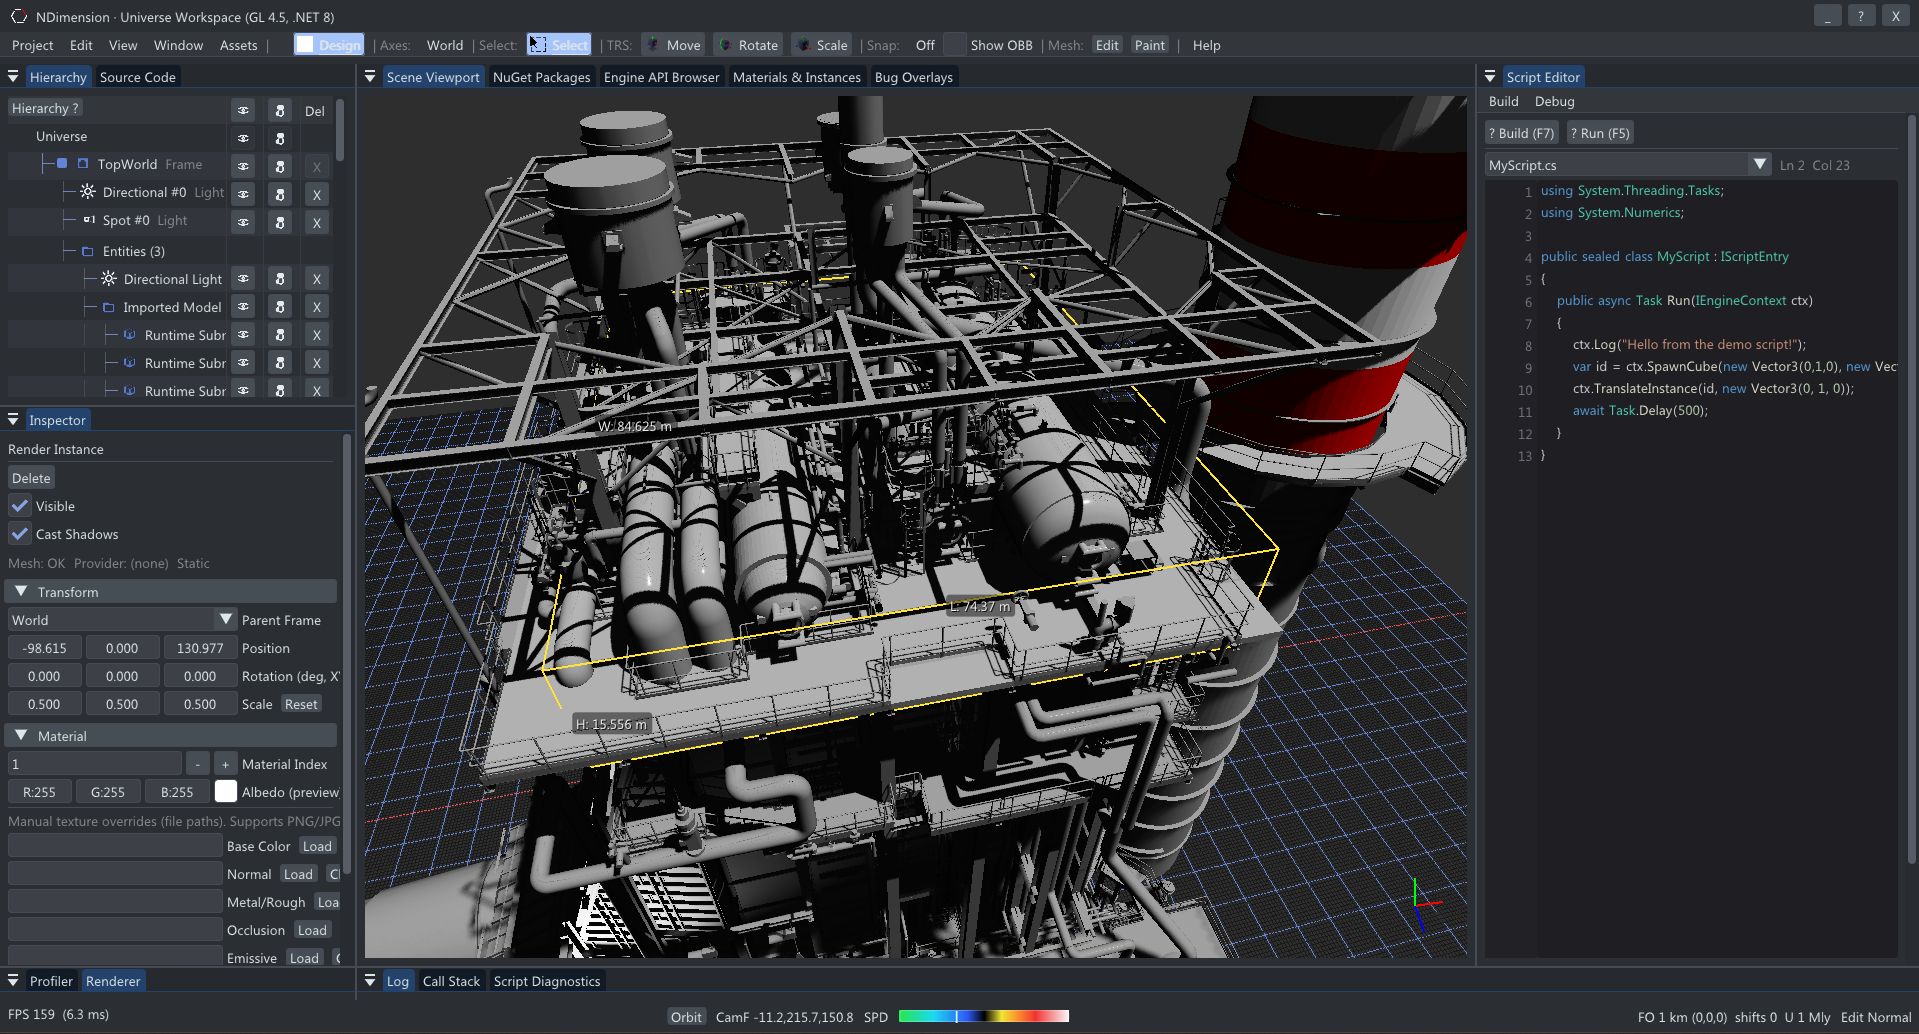Click the TopWorld frame icon in Hierarchy

(x=82, y=164)
